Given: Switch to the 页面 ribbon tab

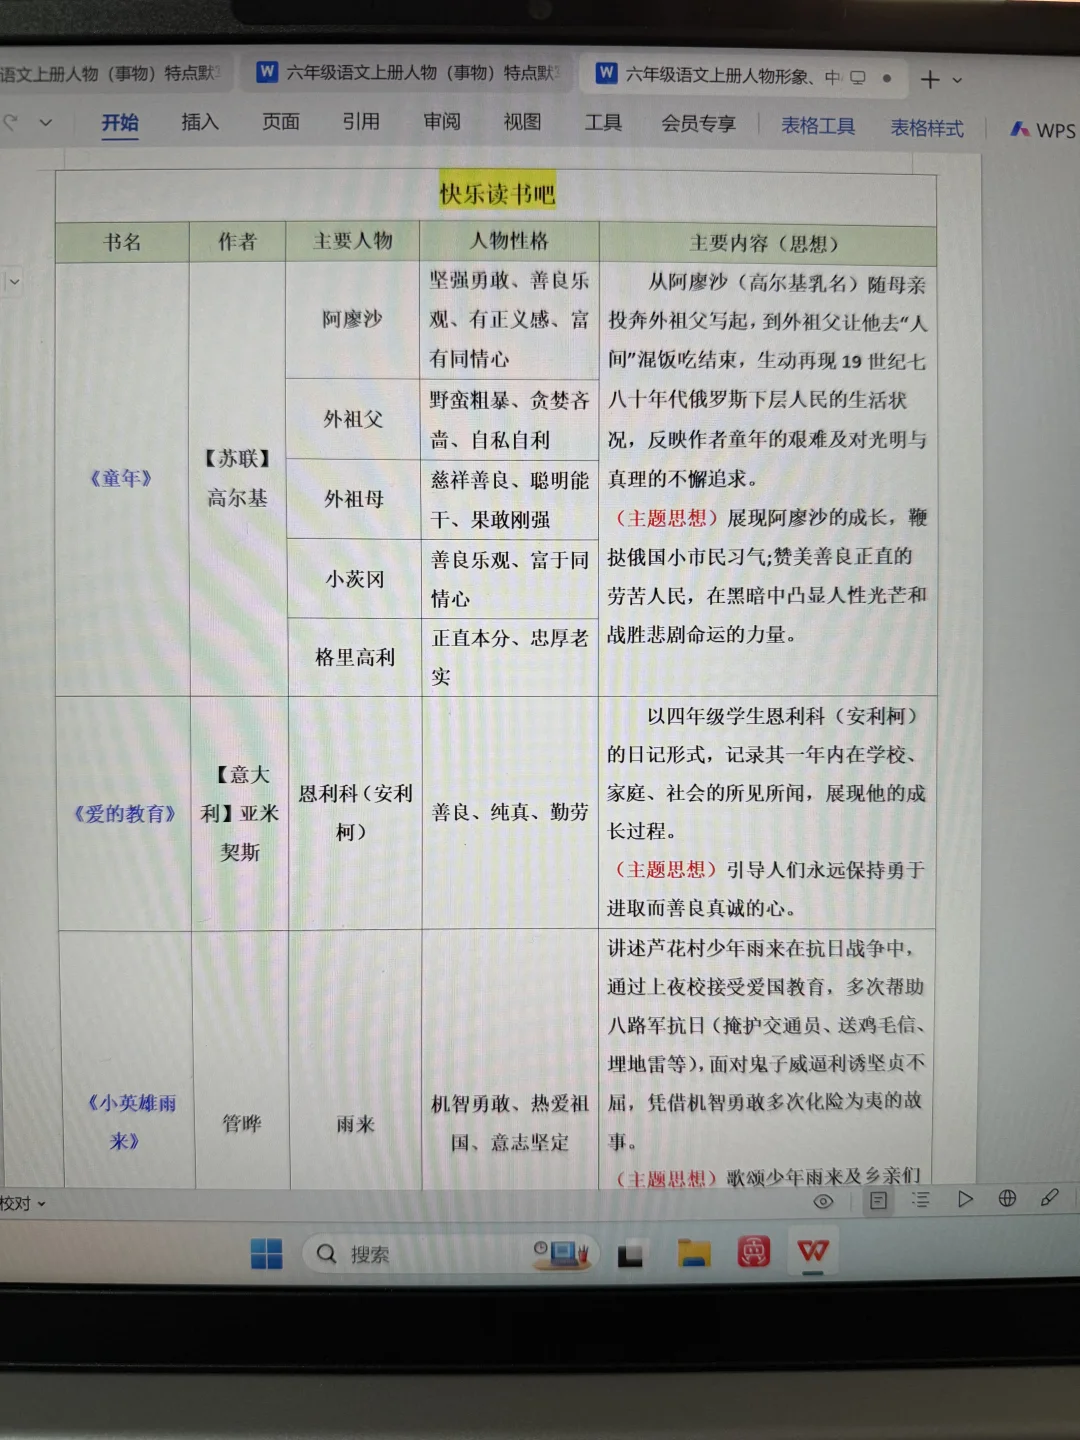Looking at the screenshot, I should click(281, 122).
